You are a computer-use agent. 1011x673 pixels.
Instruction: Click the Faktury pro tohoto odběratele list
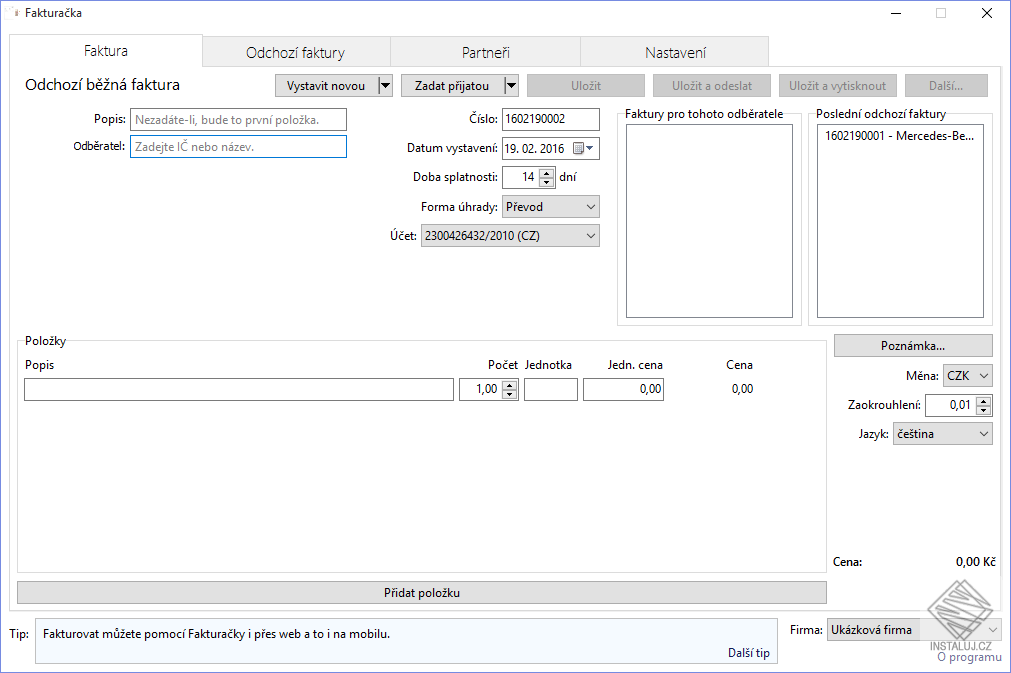click(x=709, y=220)
